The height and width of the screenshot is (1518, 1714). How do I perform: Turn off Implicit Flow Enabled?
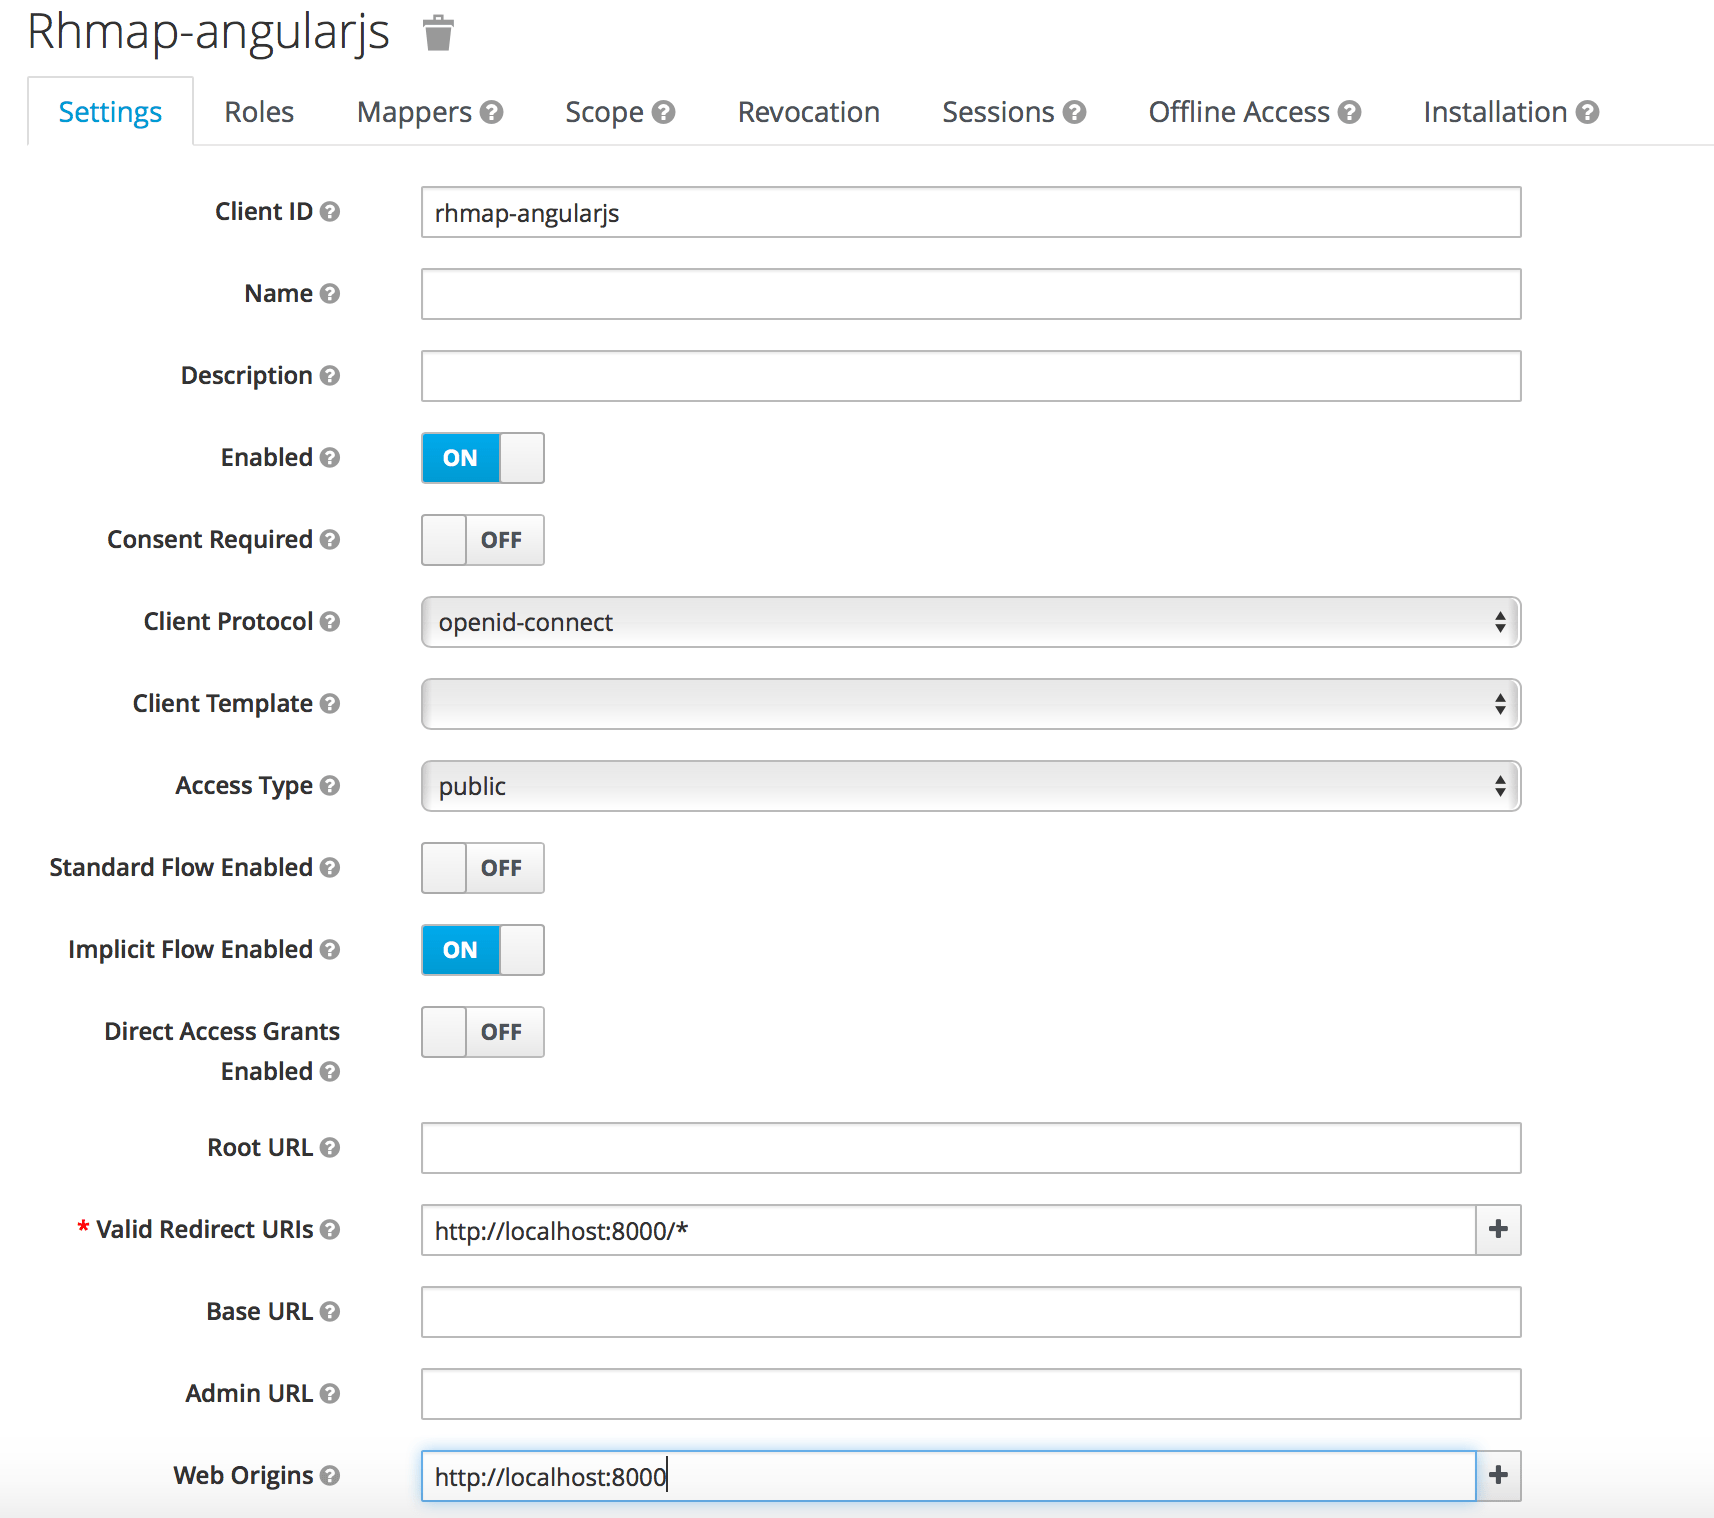click(482, 950)
